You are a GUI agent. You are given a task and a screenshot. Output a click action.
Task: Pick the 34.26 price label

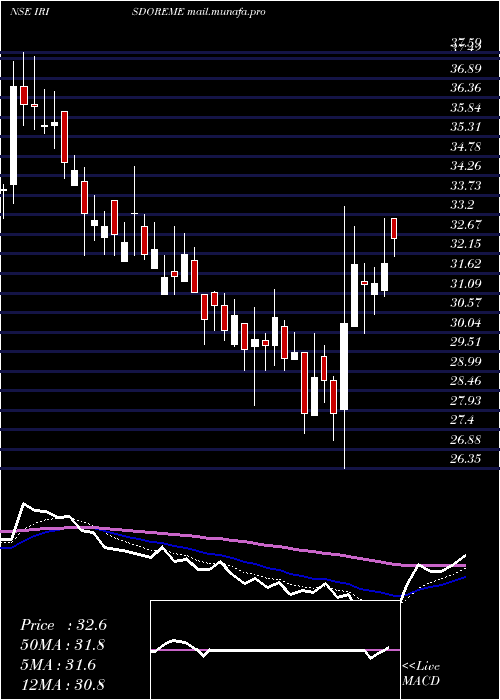(x=466, y=166)
